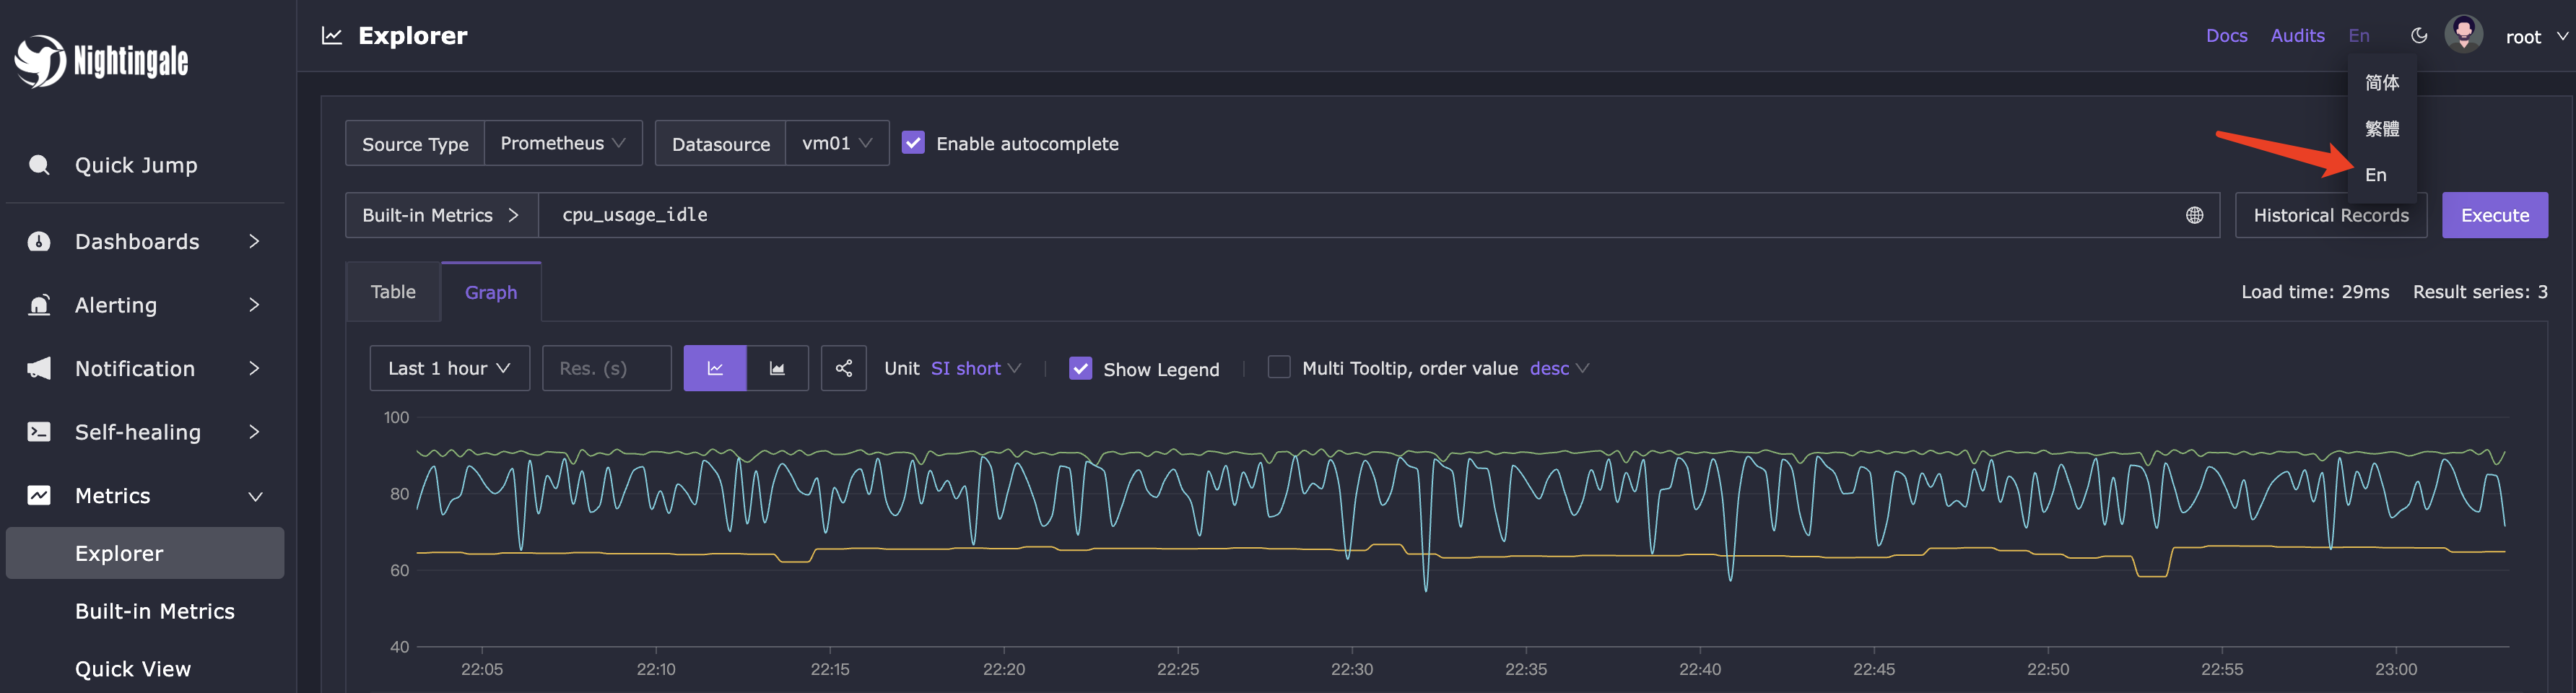2576x693 pixels.
Task: Select En from the language menu
Action: click(x=2376, y=175)
